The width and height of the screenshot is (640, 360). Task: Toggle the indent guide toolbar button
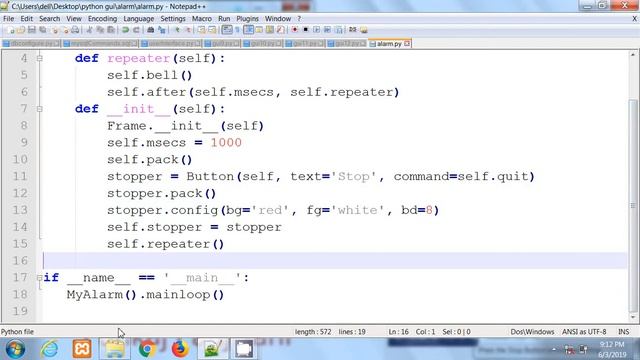point(248,30)
